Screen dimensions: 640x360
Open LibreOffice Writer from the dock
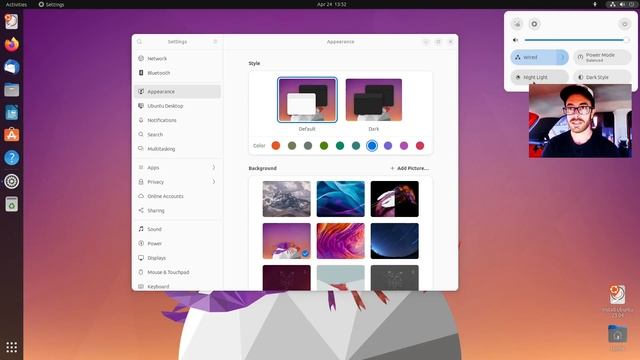tap(11, 112)
